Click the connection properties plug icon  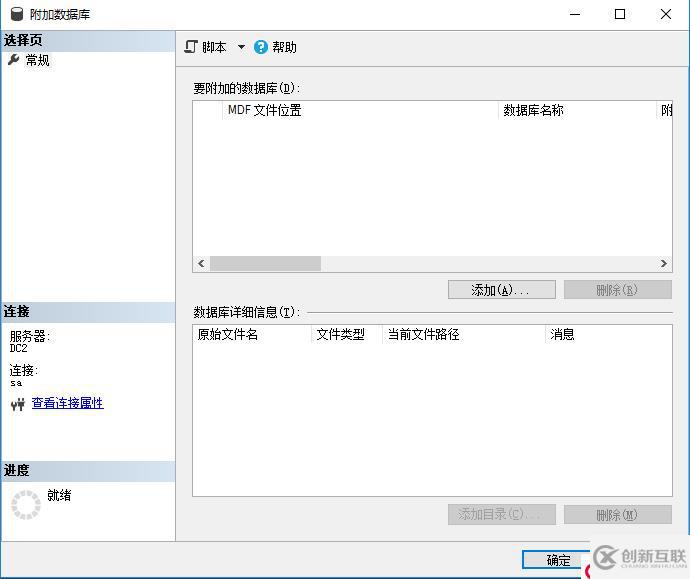pyautogui.click(x=18, y=403)
